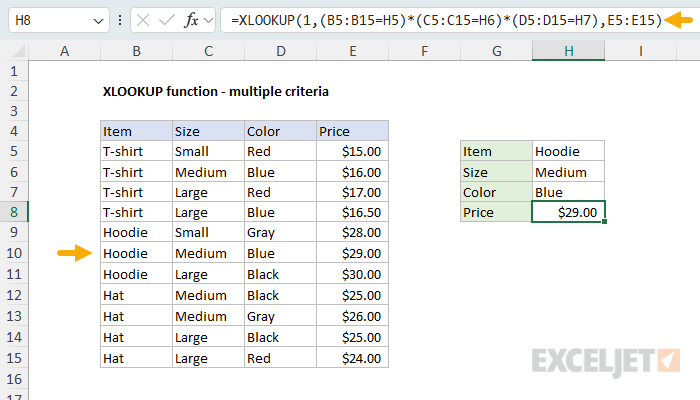
Task: Select column F header
Action: (425, 51)
